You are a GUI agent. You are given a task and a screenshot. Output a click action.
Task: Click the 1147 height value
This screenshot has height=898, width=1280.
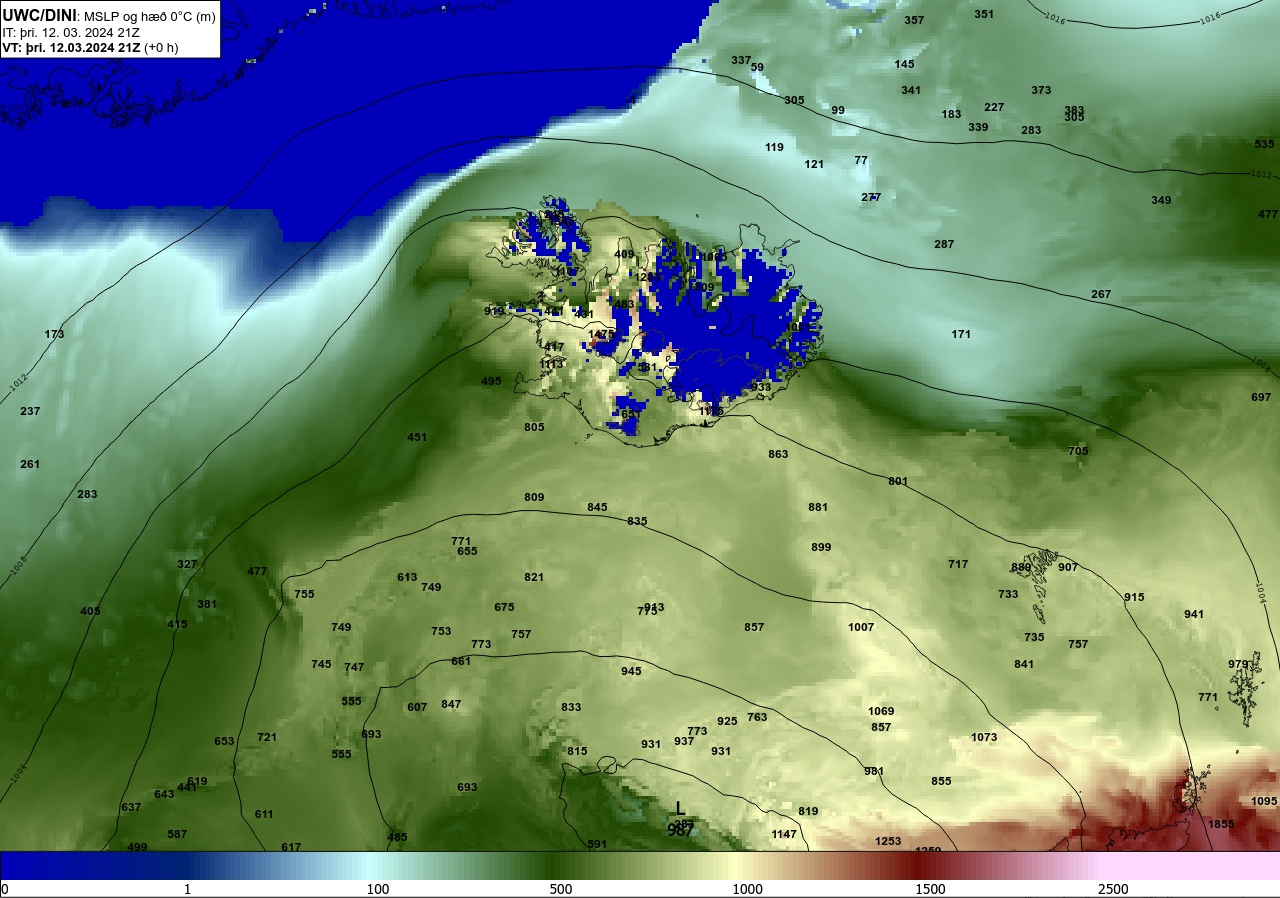[x=784, y=834]
